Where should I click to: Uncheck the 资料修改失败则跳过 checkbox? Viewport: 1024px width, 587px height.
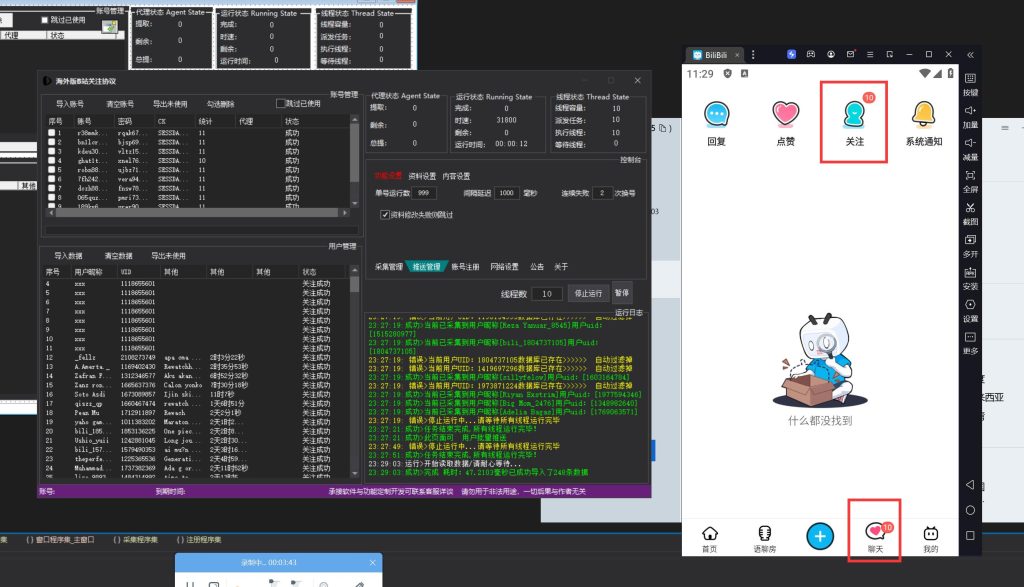pos(386,215)
